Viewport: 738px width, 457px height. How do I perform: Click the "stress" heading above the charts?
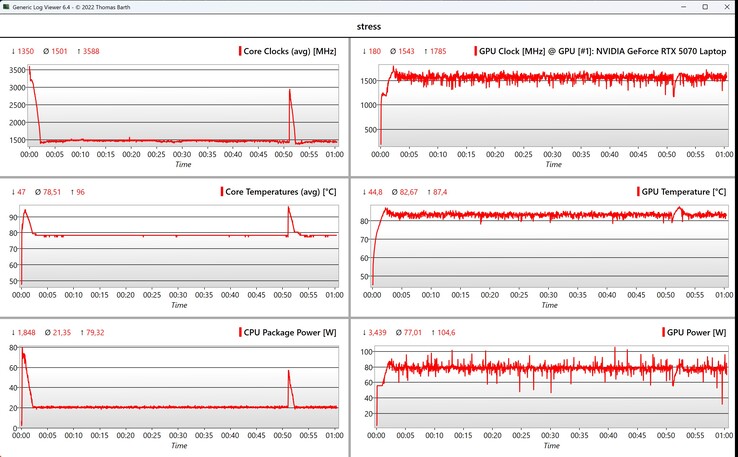point(368,26)
